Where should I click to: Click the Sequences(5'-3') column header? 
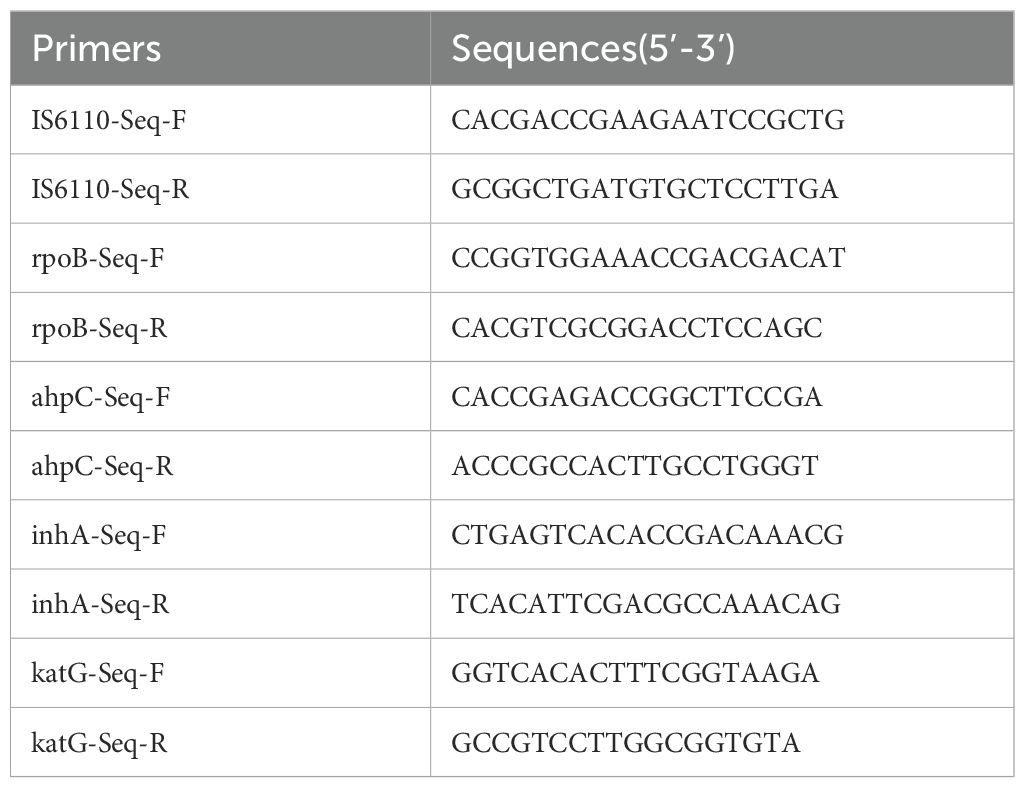click(x=722, y=48)
